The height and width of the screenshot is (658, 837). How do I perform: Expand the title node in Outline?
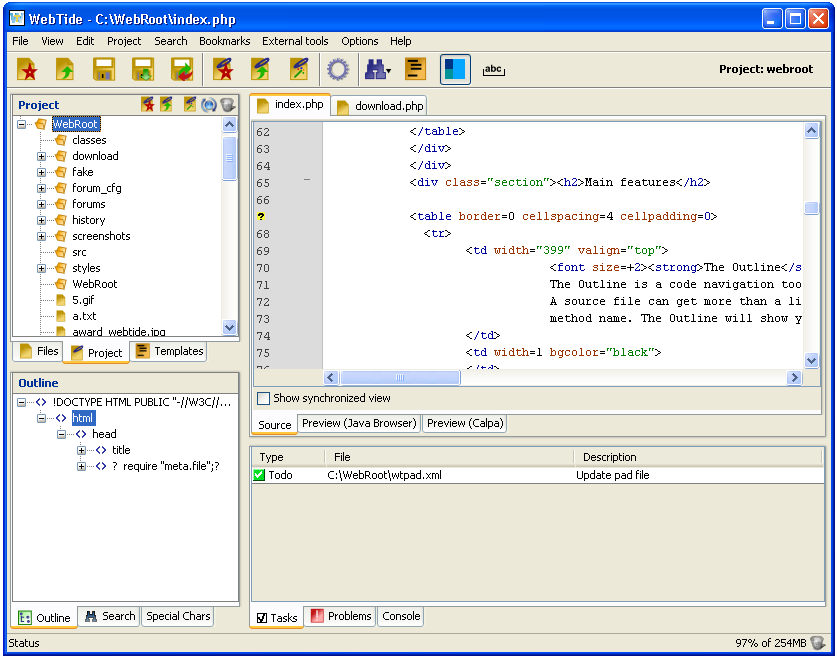(x=81, y=450)
